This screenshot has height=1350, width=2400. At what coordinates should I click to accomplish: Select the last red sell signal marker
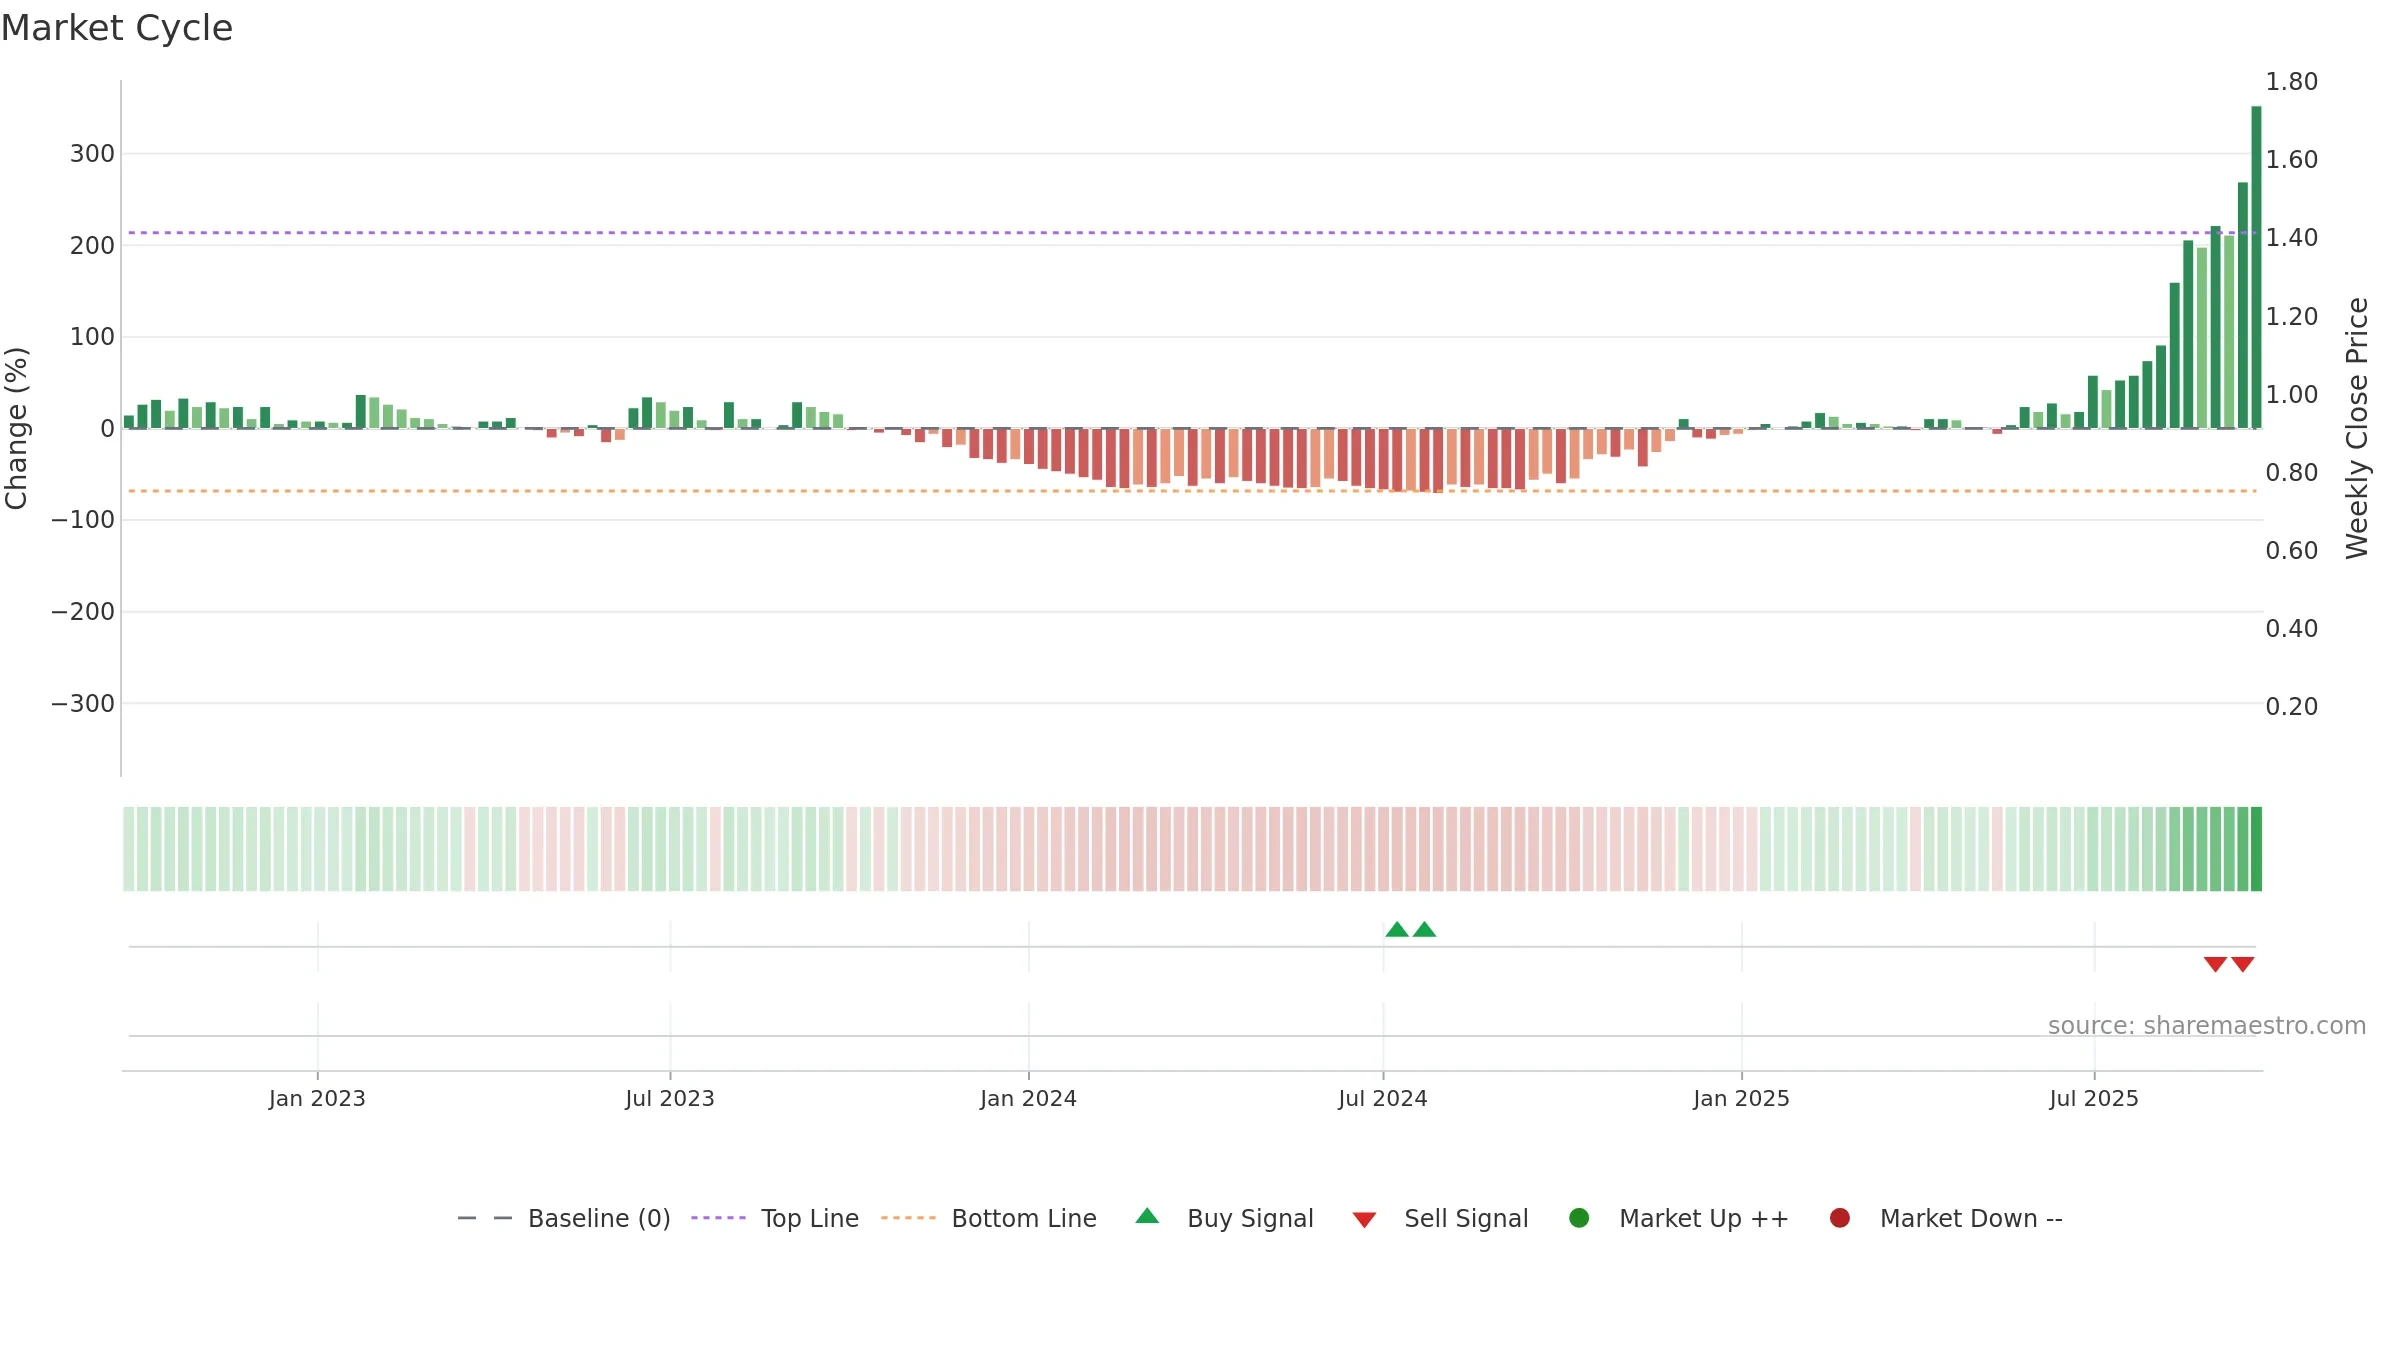coord(2243,964)
